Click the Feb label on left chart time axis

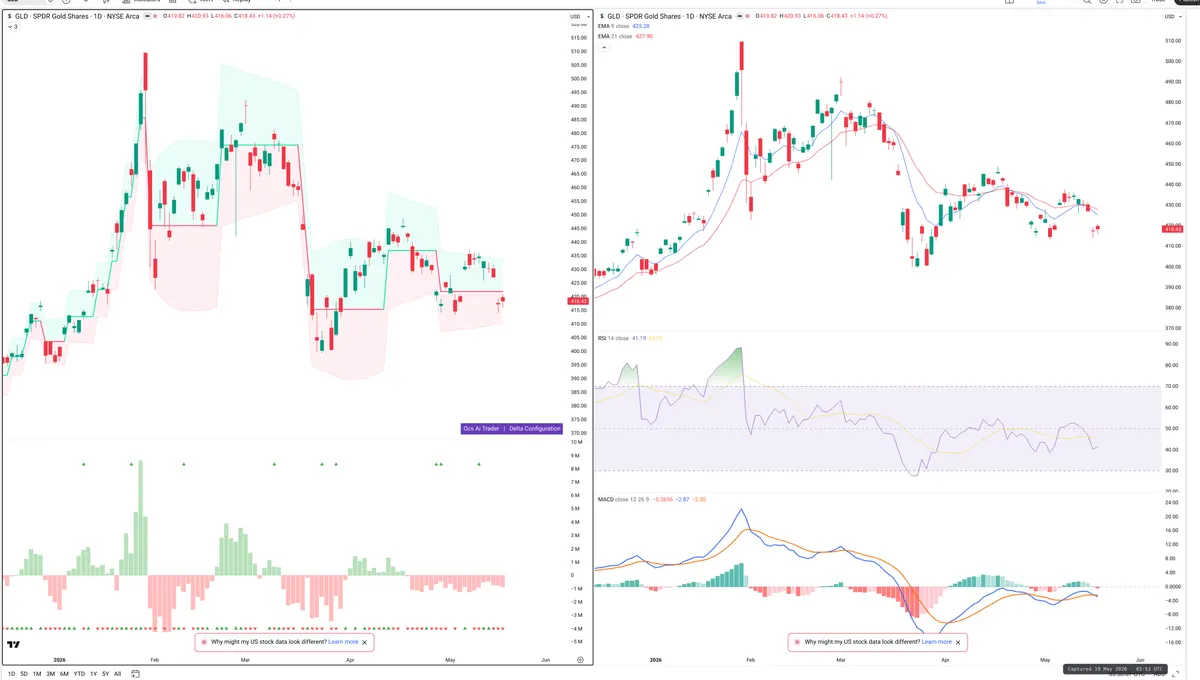(x=153, y=660)
